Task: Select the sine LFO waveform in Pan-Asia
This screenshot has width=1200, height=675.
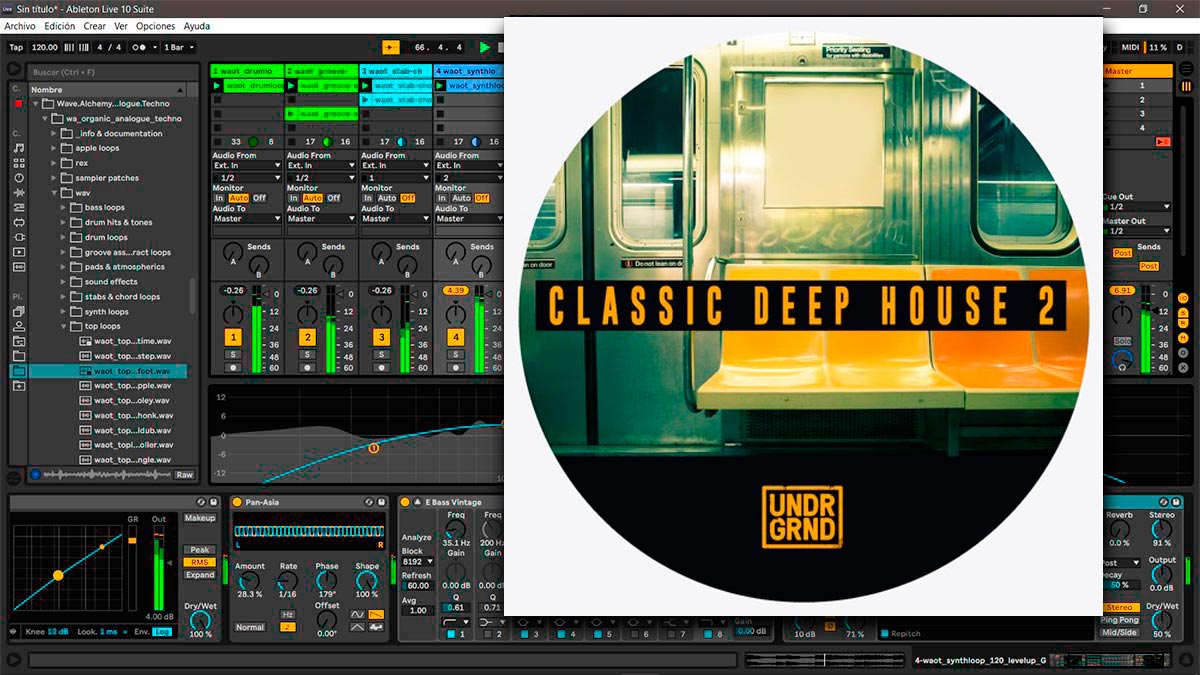Action: [x=358, y=613]
